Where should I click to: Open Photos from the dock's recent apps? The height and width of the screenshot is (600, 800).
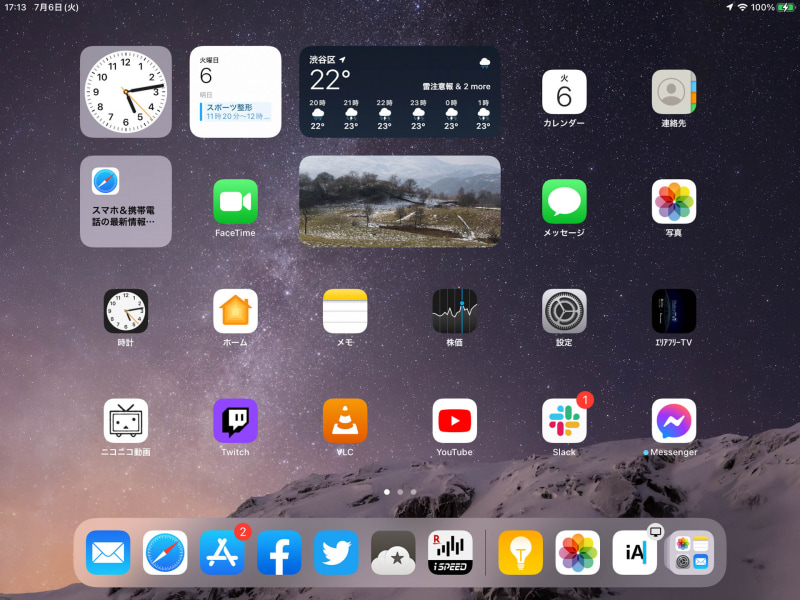coord(578,553)
